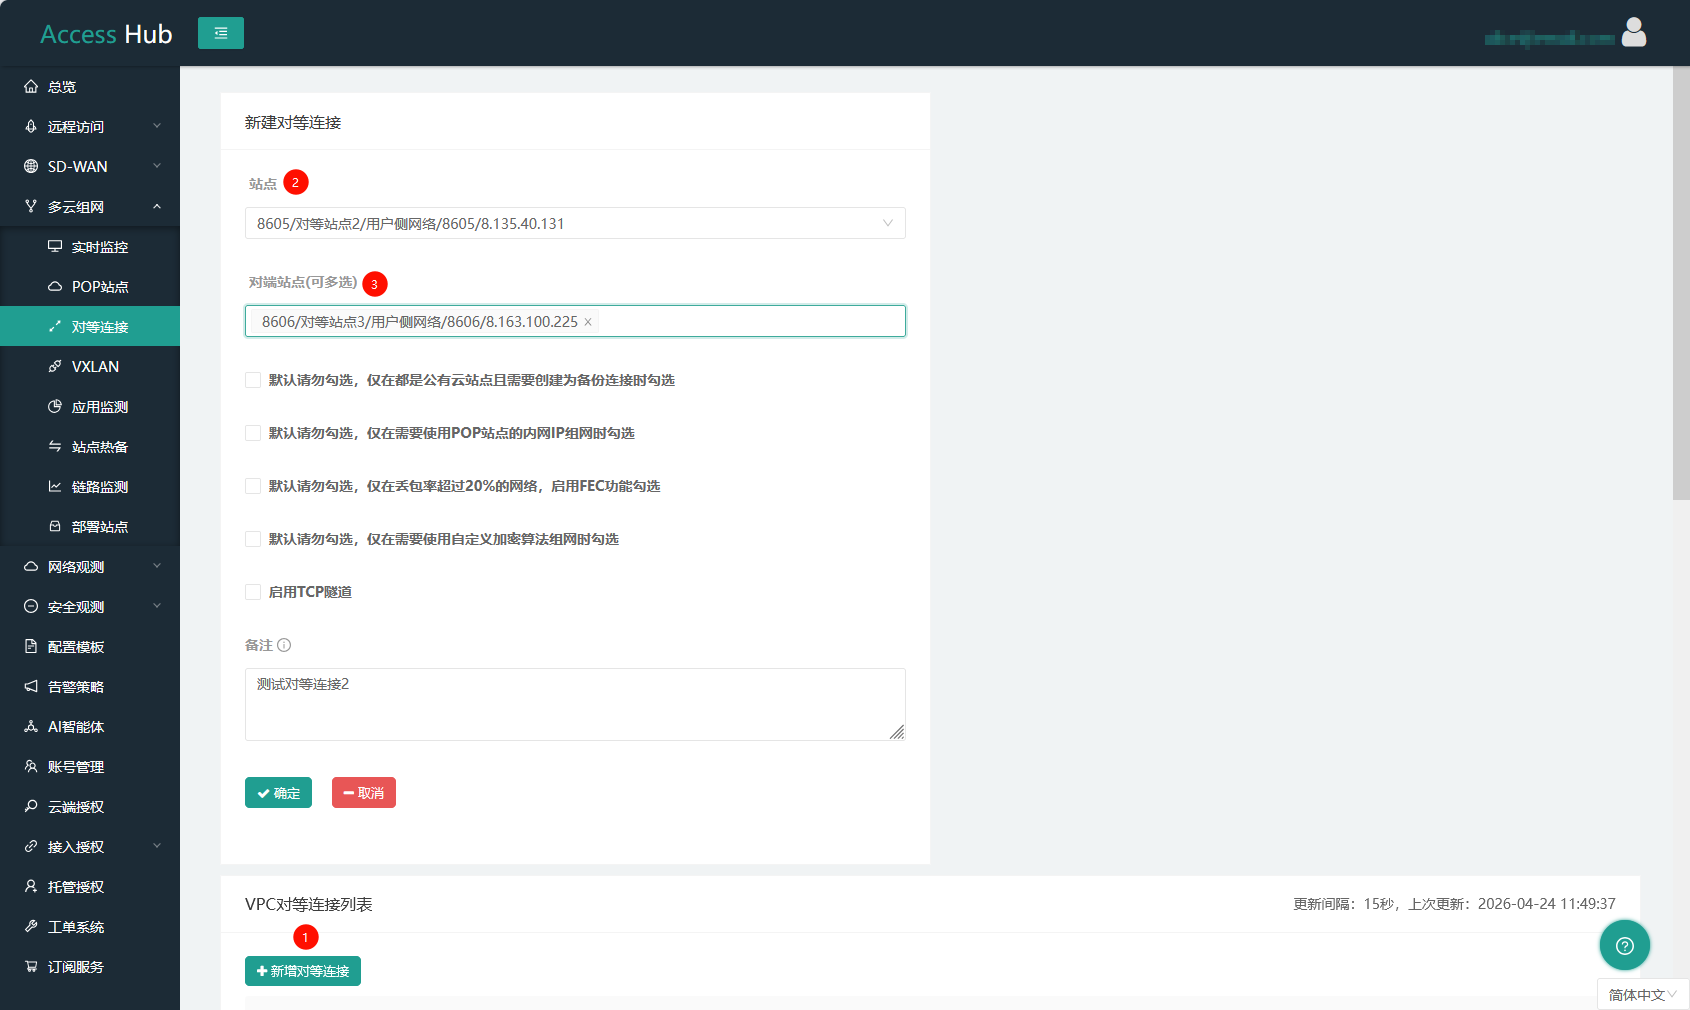
Task: Check the 公有云站点备份连接 option
Action: [253, 380]
